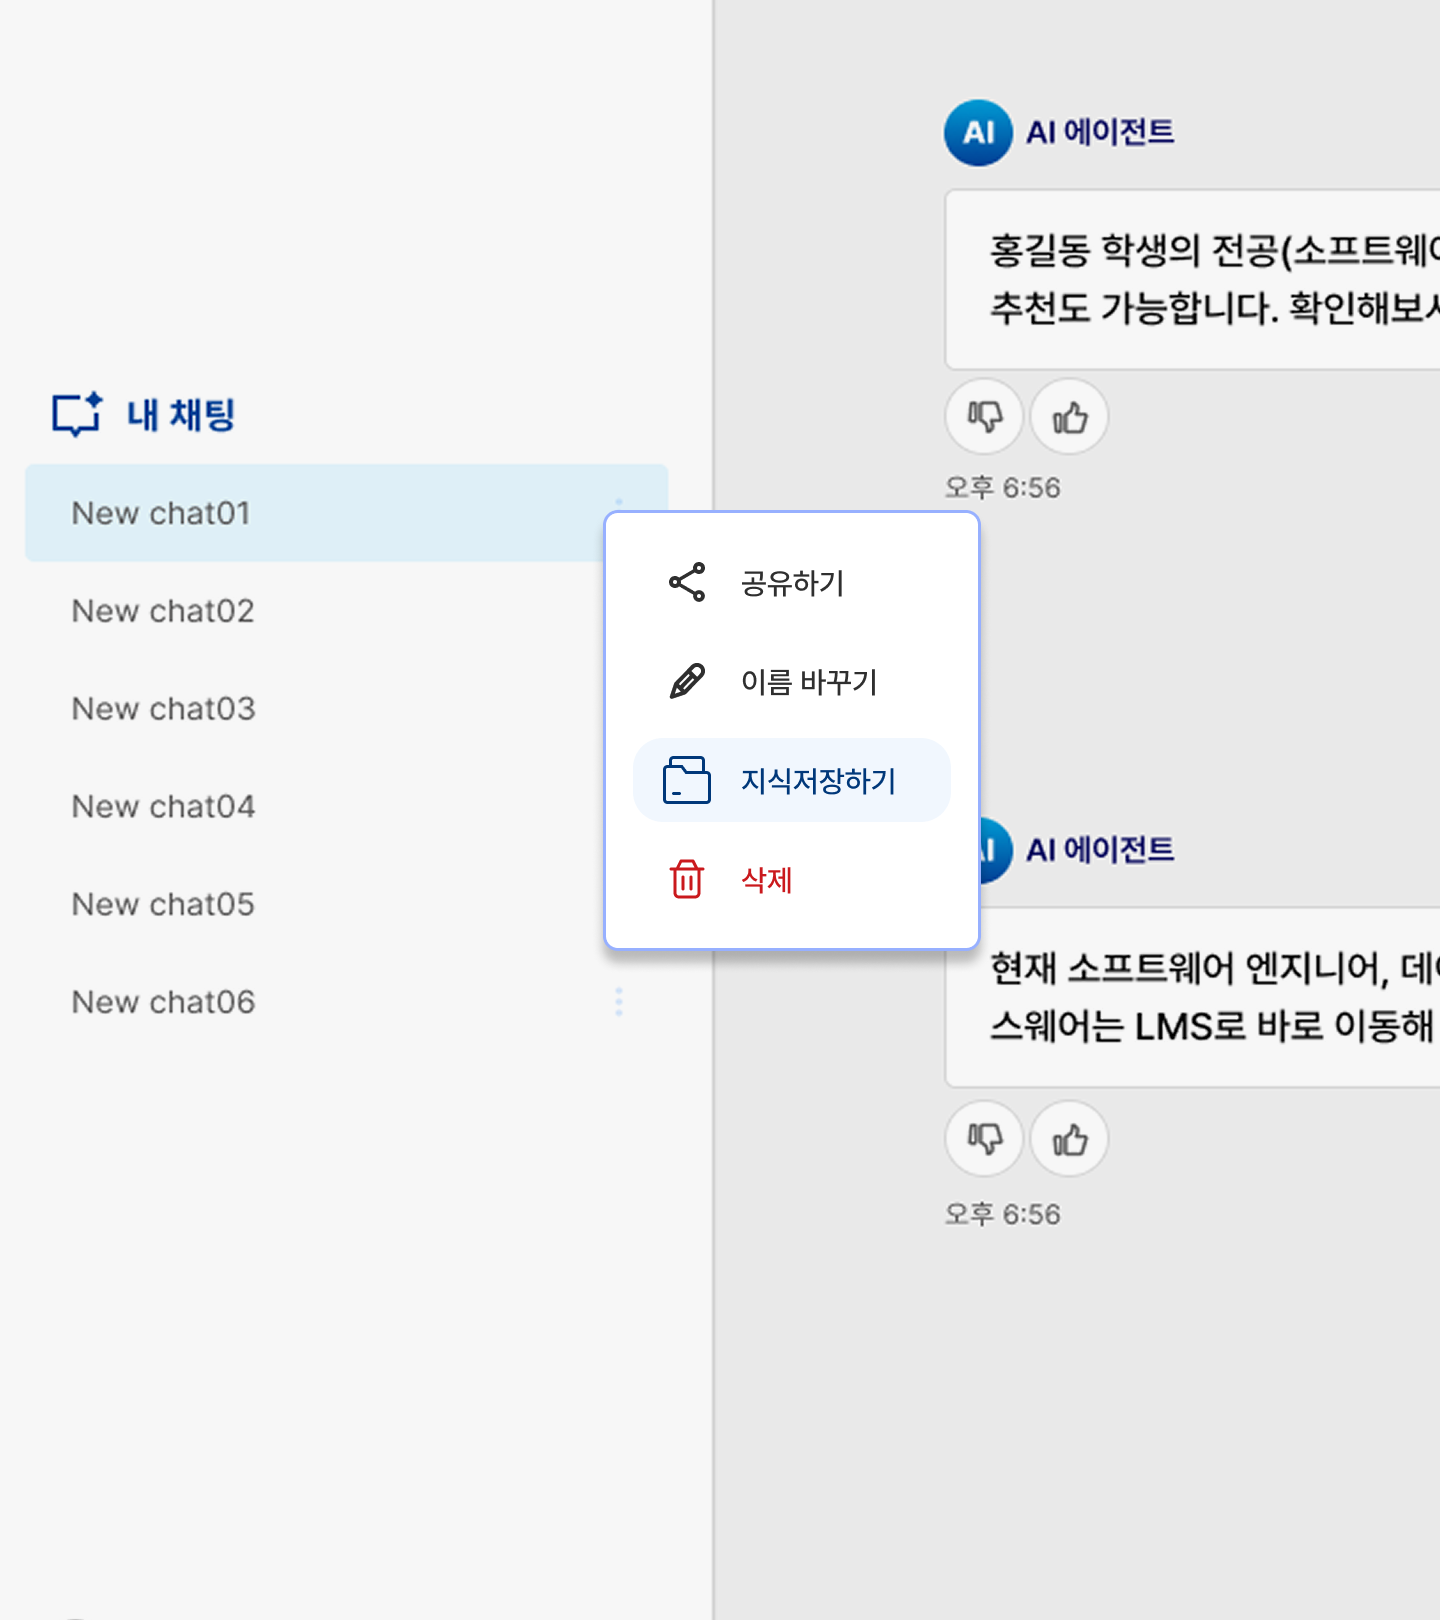Choose 삭제 from the context menu
Viewport: 1440px width, 1620px height.
[x=792, y=879]
